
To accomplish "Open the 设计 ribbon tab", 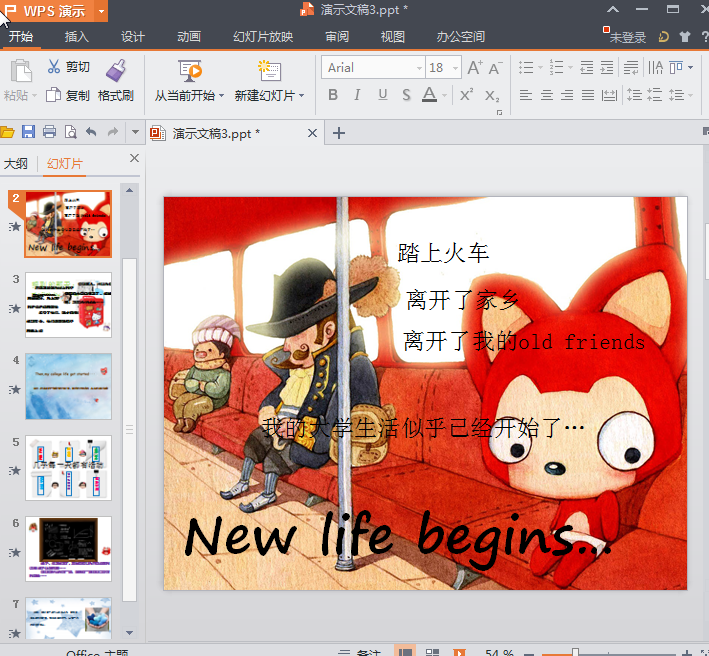I will click(x=133, y=36).
